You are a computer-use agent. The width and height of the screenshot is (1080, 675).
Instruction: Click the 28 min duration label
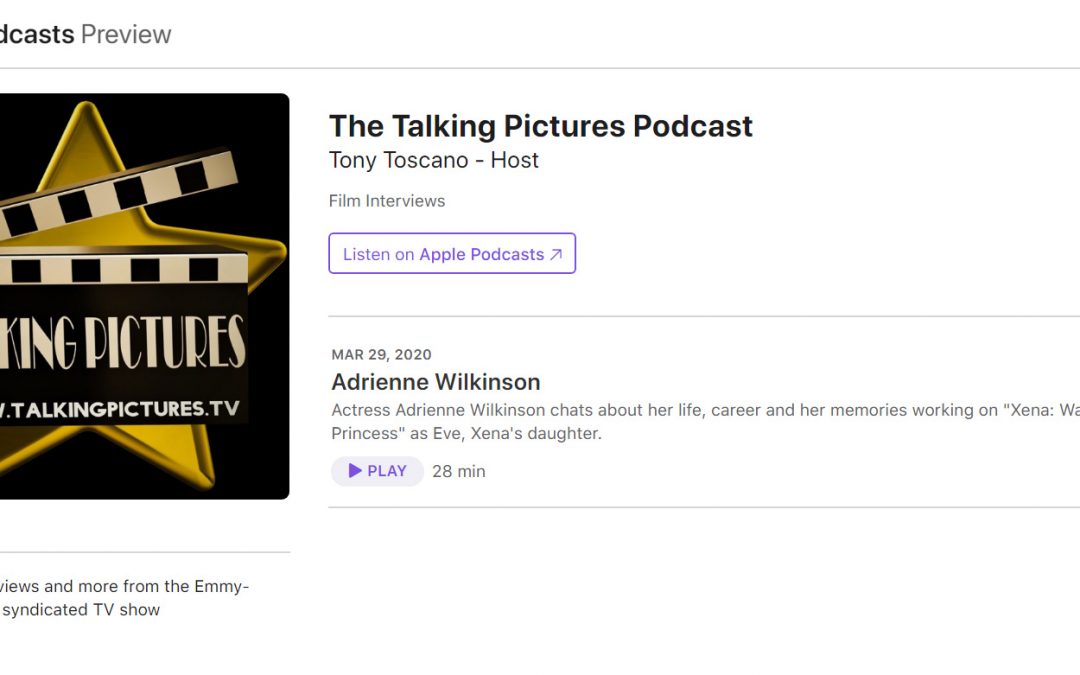pos(459,471)
